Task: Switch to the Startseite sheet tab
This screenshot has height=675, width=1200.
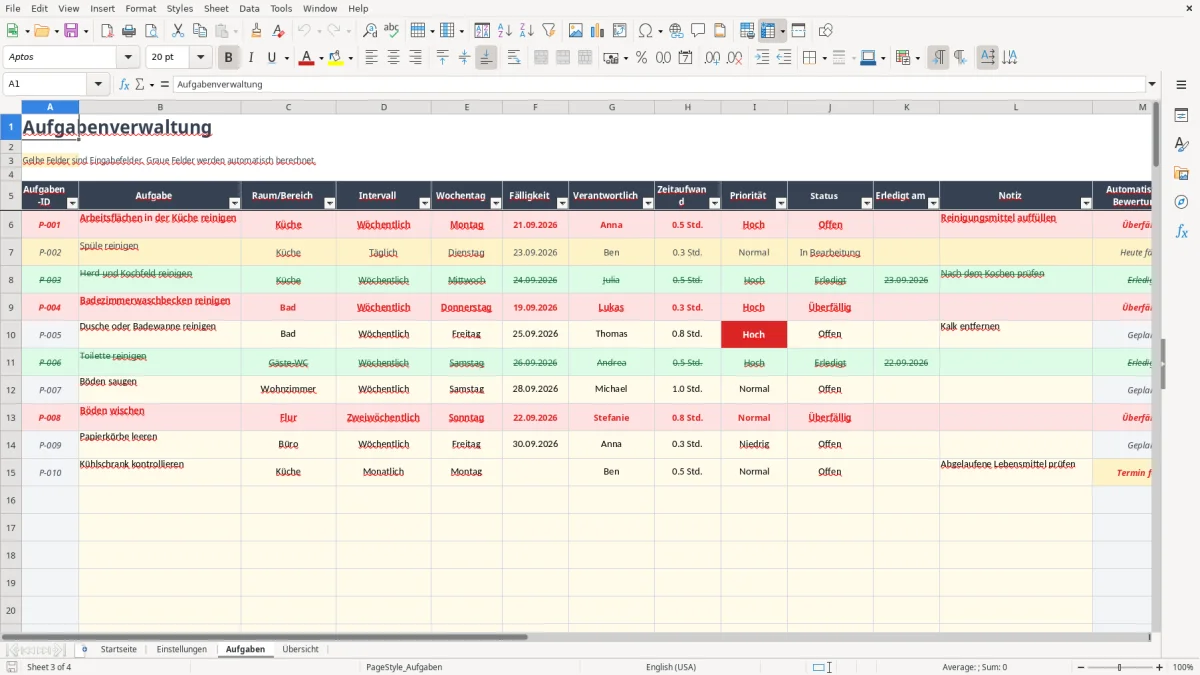Action: (118, 649)
